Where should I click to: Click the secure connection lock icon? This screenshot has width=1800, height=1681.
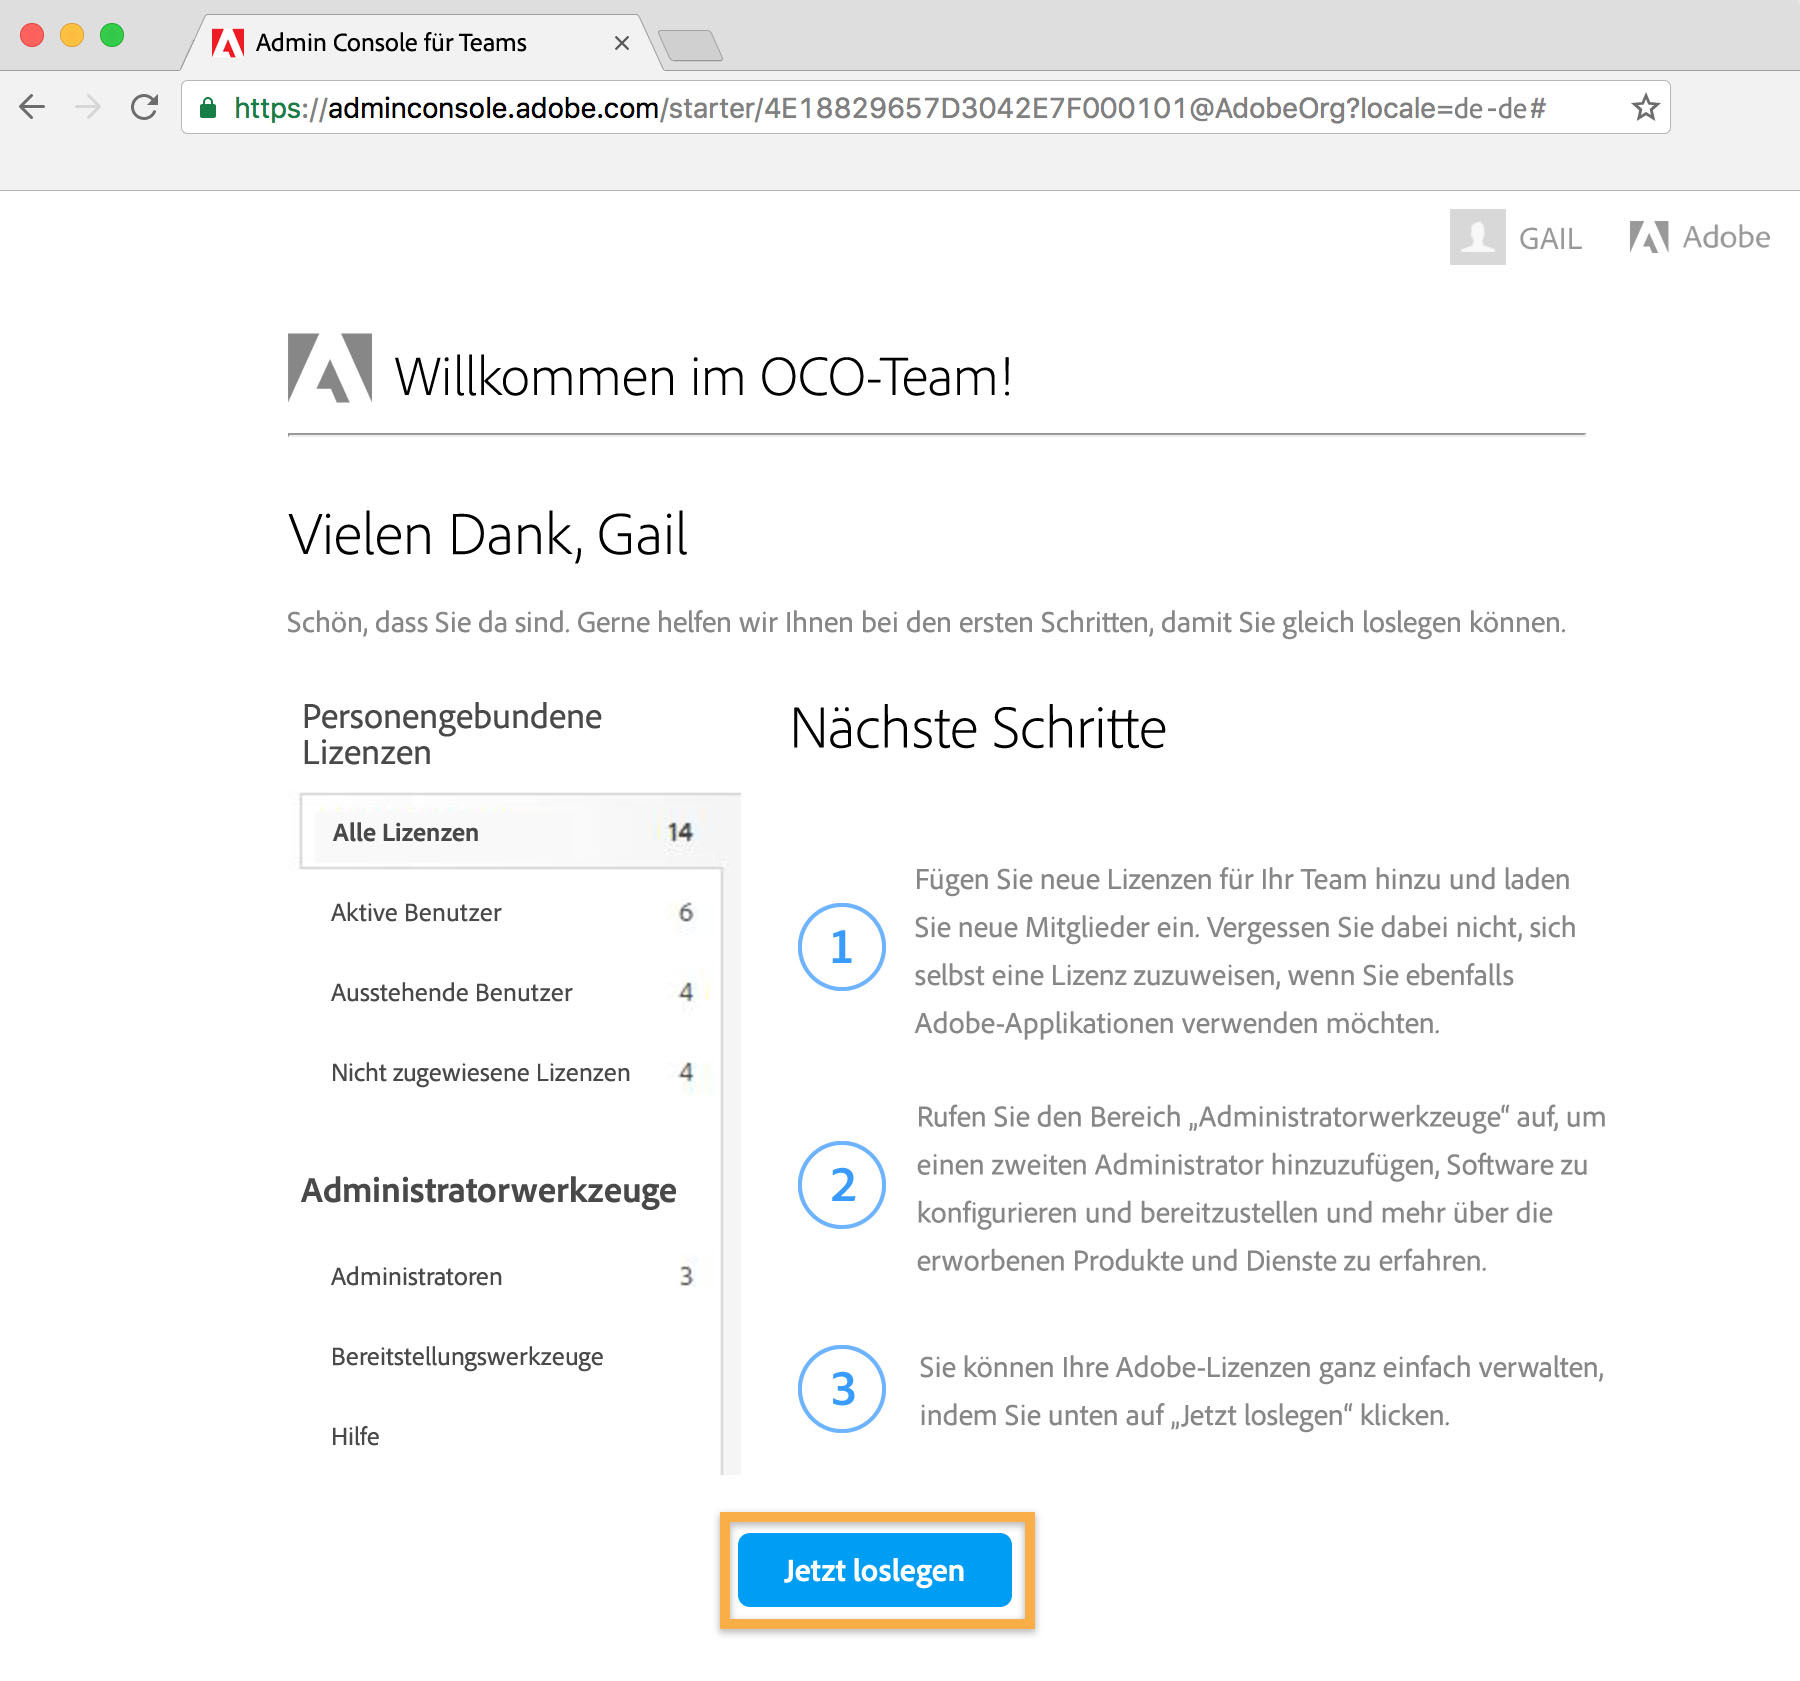pyautogui.click(x=207, y=107)
